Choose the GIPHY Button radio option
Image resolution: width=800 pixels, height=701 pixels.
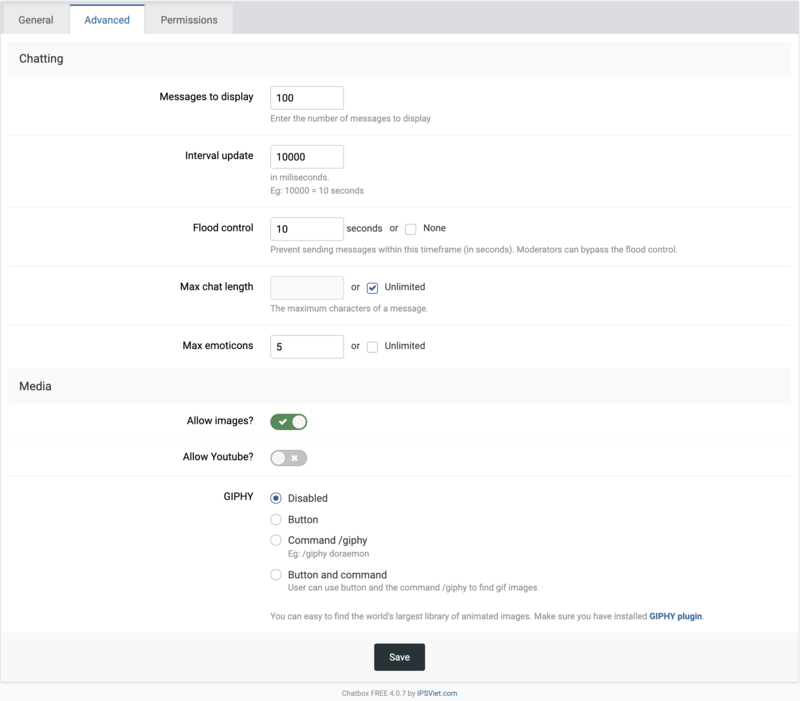click(276, 519)
